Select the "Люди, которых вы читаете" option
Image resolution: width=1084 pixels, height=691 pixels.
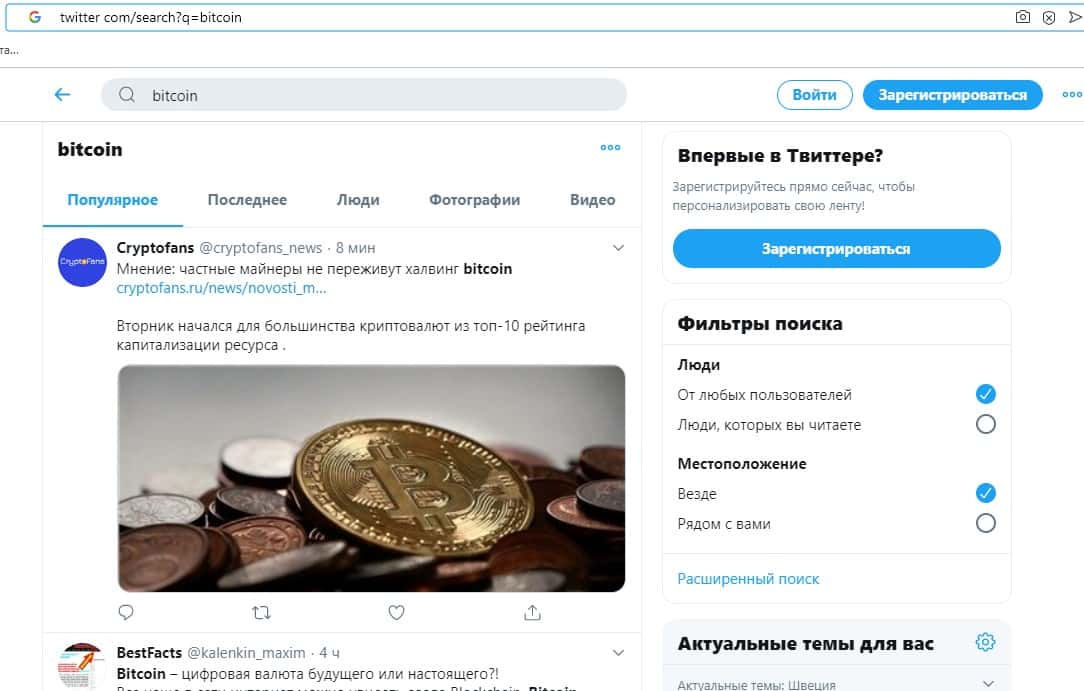click(x=985, y=424)
